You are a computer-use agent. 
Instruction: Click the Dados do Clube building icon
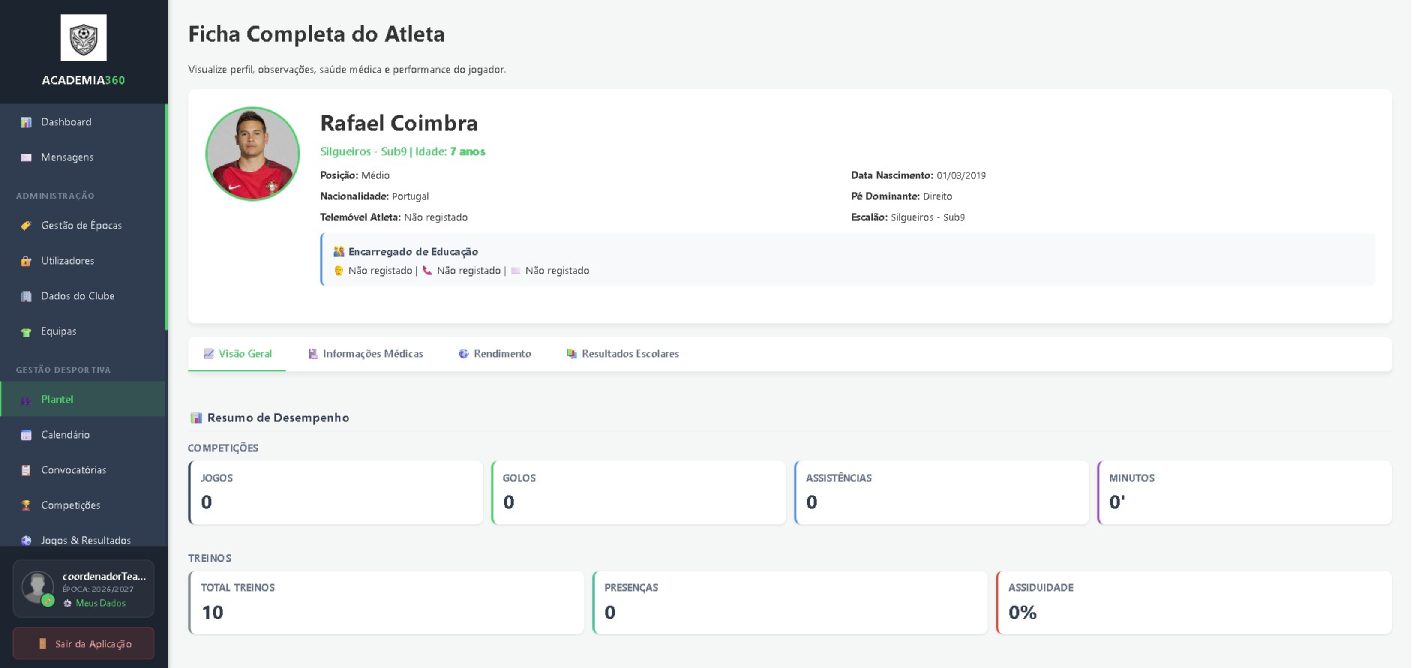pos(26,296)
